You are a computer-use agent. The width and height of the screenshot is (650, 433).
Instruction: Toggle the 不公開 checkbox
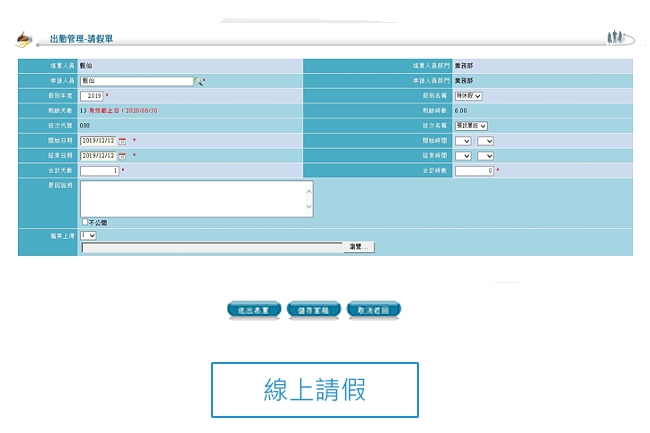(85, 222)
